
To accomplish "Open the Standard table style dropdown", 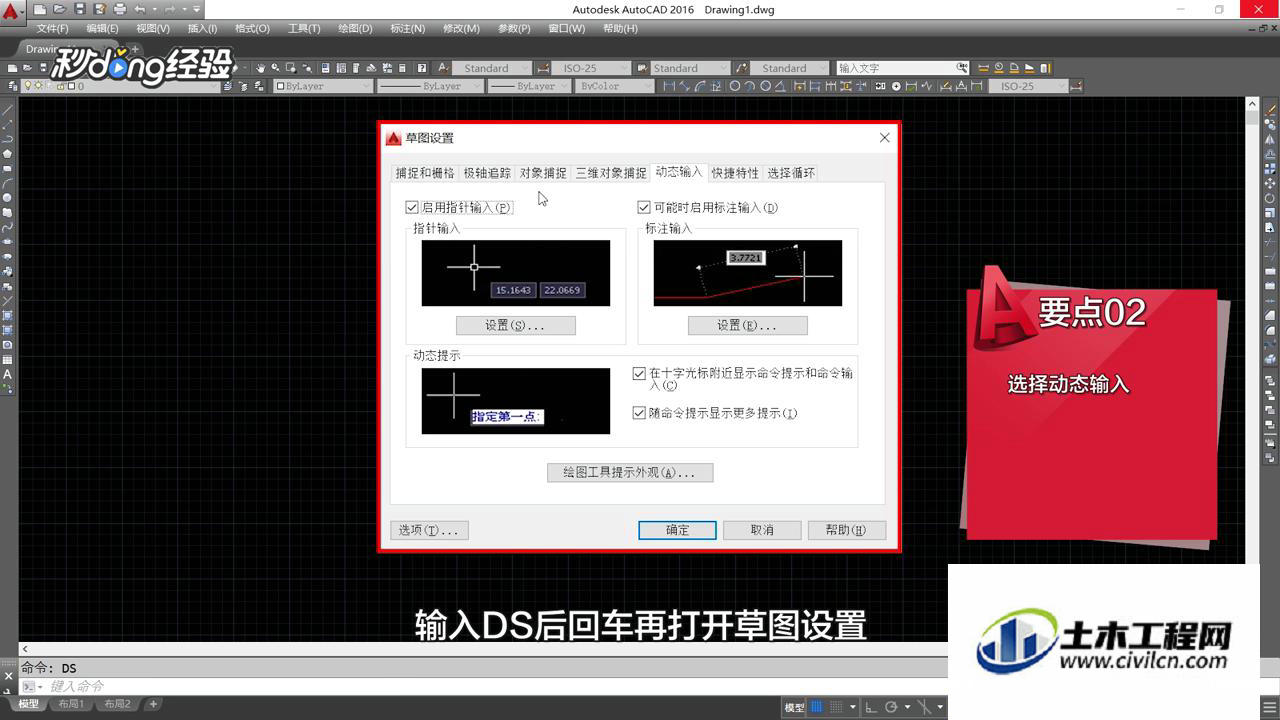I will (x=722, y=68).
